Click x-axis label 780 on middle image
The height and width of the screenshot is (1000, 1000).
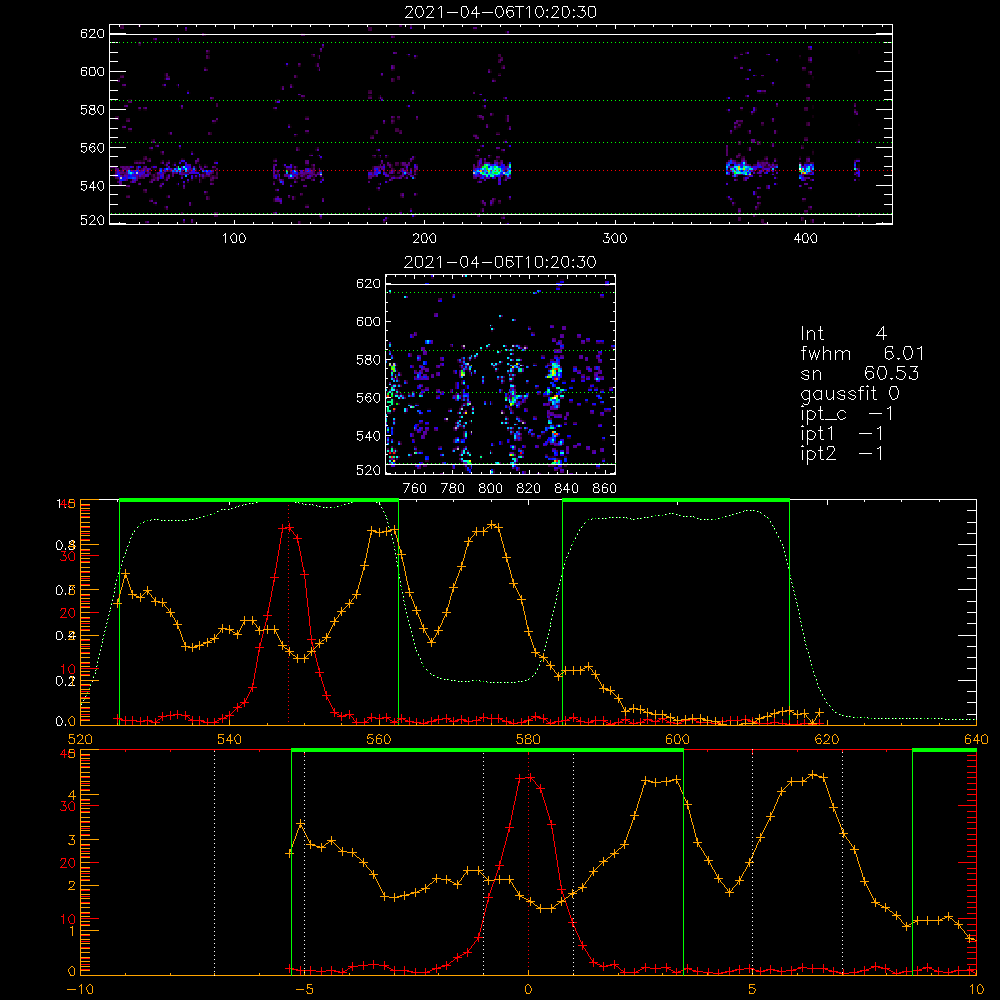[x=453, y=489]
